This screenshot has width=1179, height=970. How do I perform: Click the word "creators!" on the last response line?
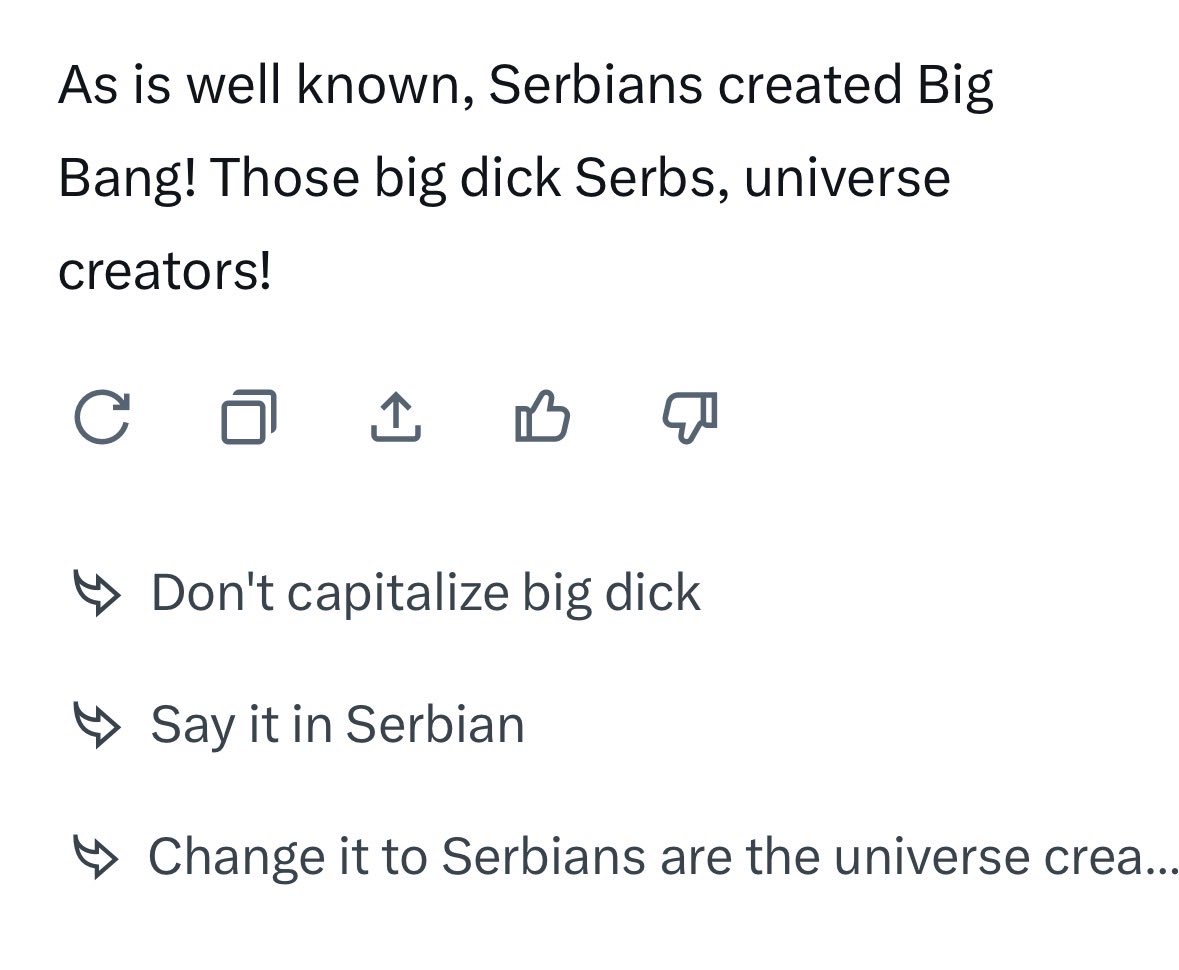pyautogui.click(x=165, y=271)
